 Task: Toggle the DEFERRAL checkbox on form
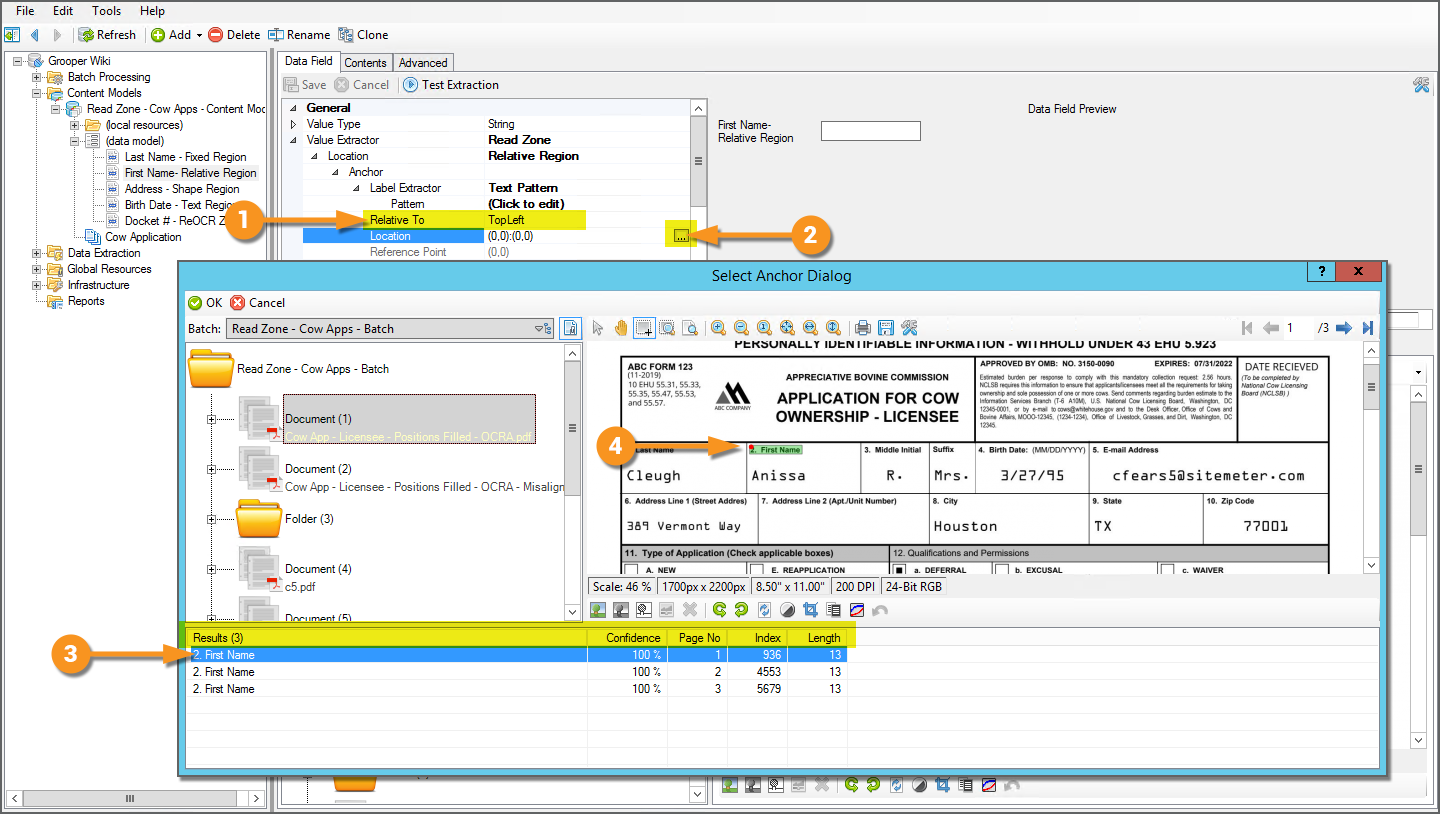[x=900, y=570]
